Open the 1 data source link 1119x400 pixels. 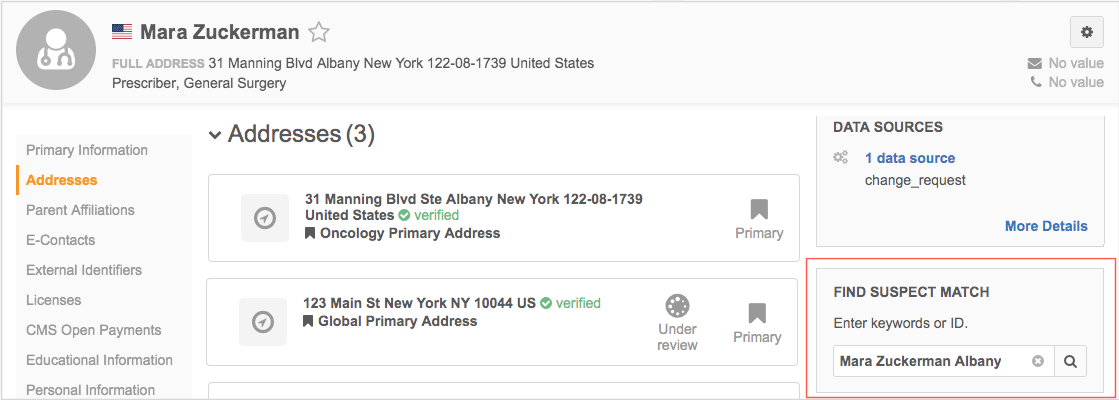pos(909,158)
